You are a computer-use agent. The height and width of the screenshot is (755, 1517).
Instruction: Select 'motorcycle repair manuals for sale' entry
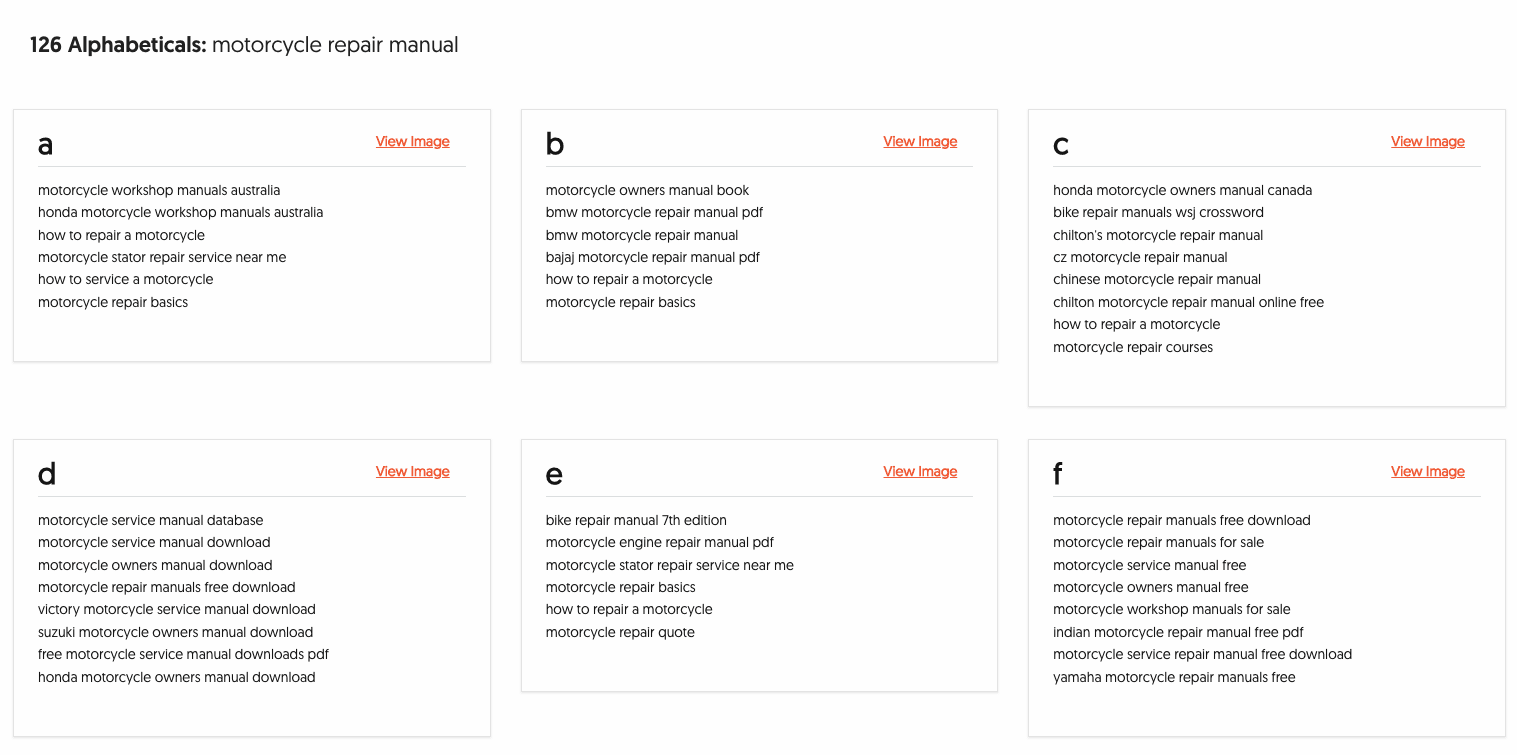[x=1158, y=542]
